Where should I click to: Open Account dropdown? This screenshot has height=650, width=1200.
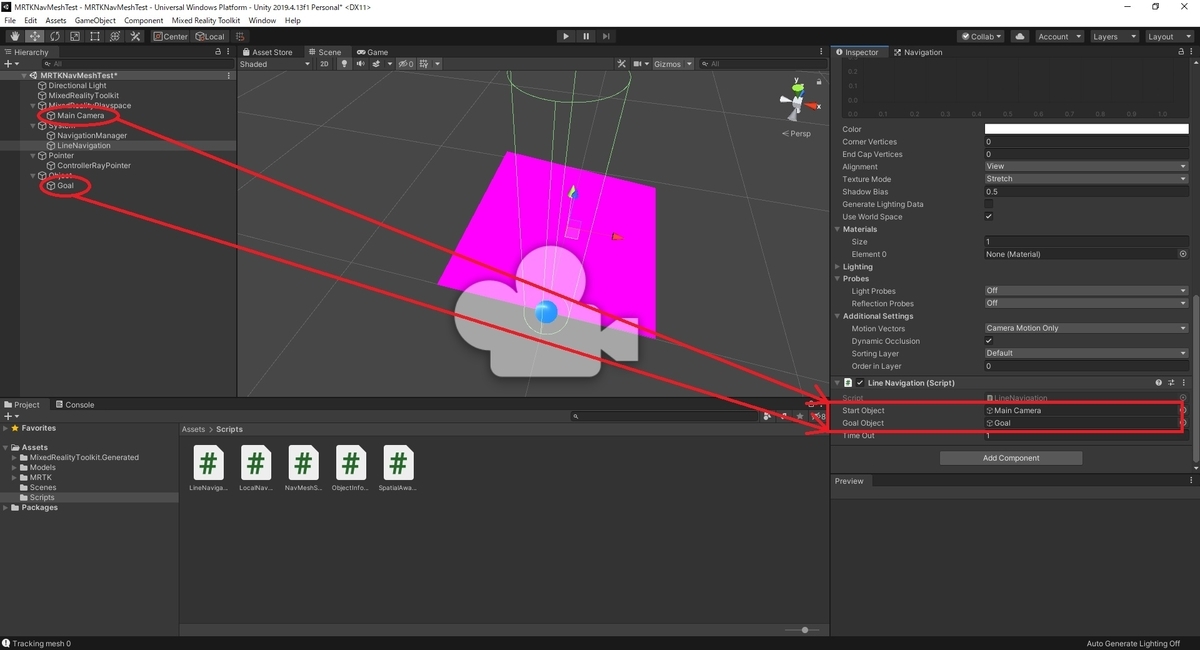point(1058,36)
